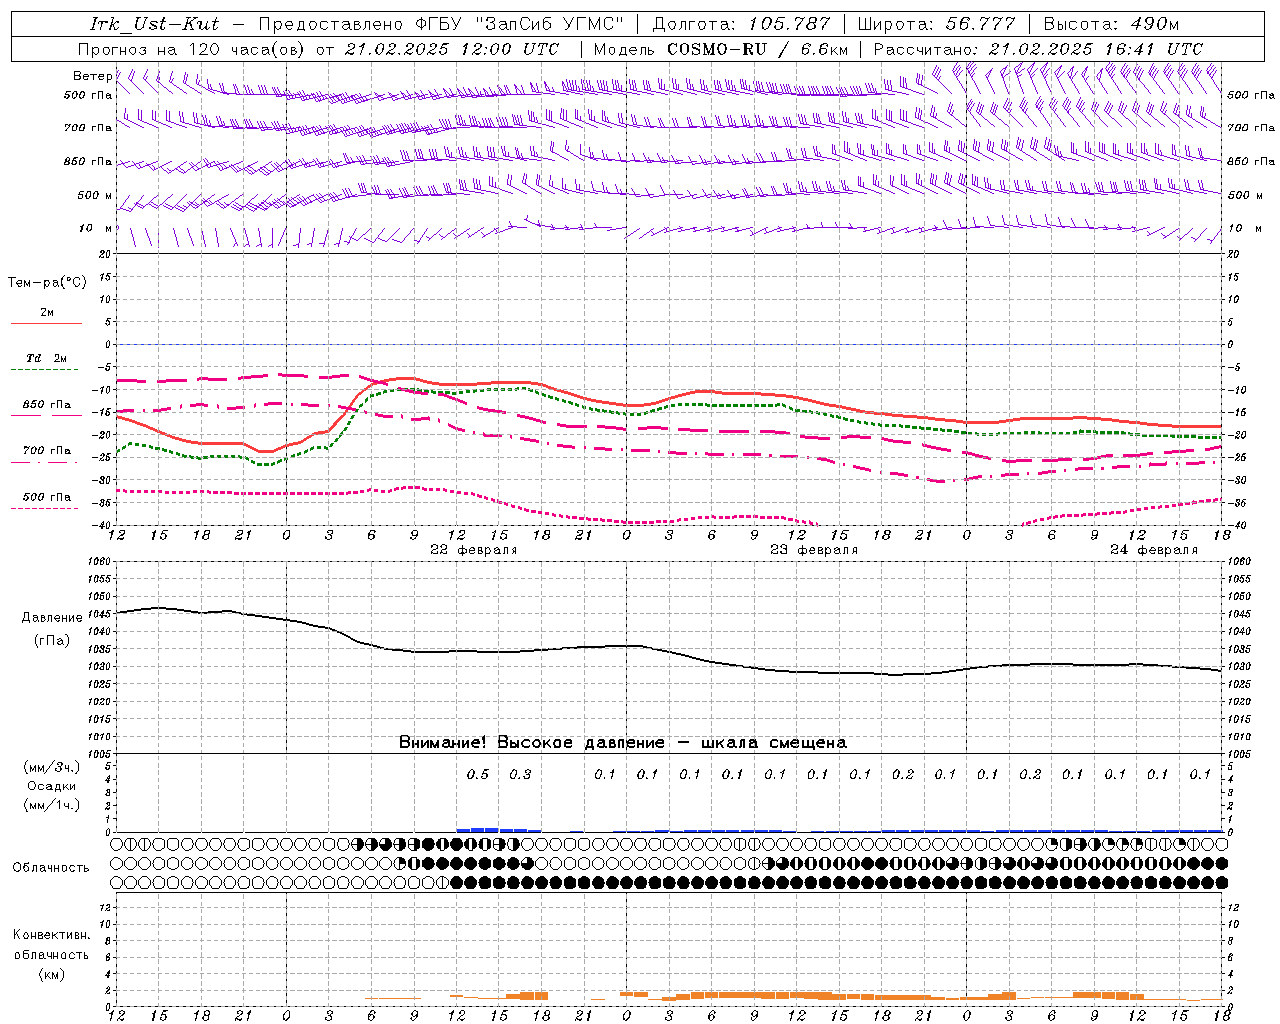Click the 500 м wind level label on left
1280x1024 pixels.
(95, 195)
